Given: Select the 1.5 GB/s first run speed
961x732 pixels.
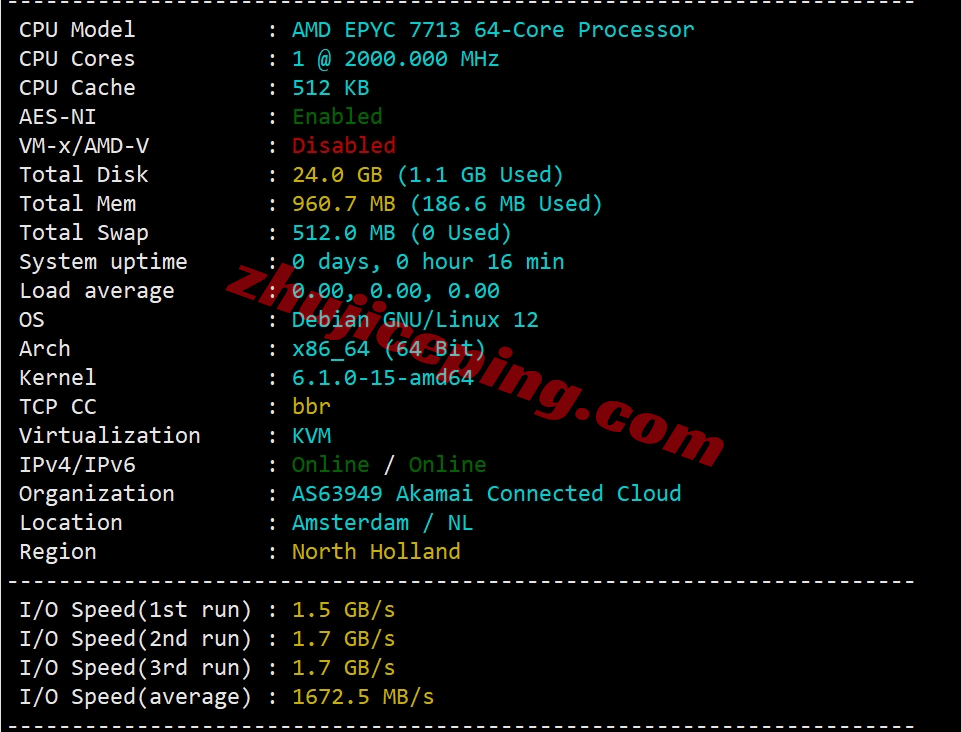Looking at the screenshot, I should point(343,610).
